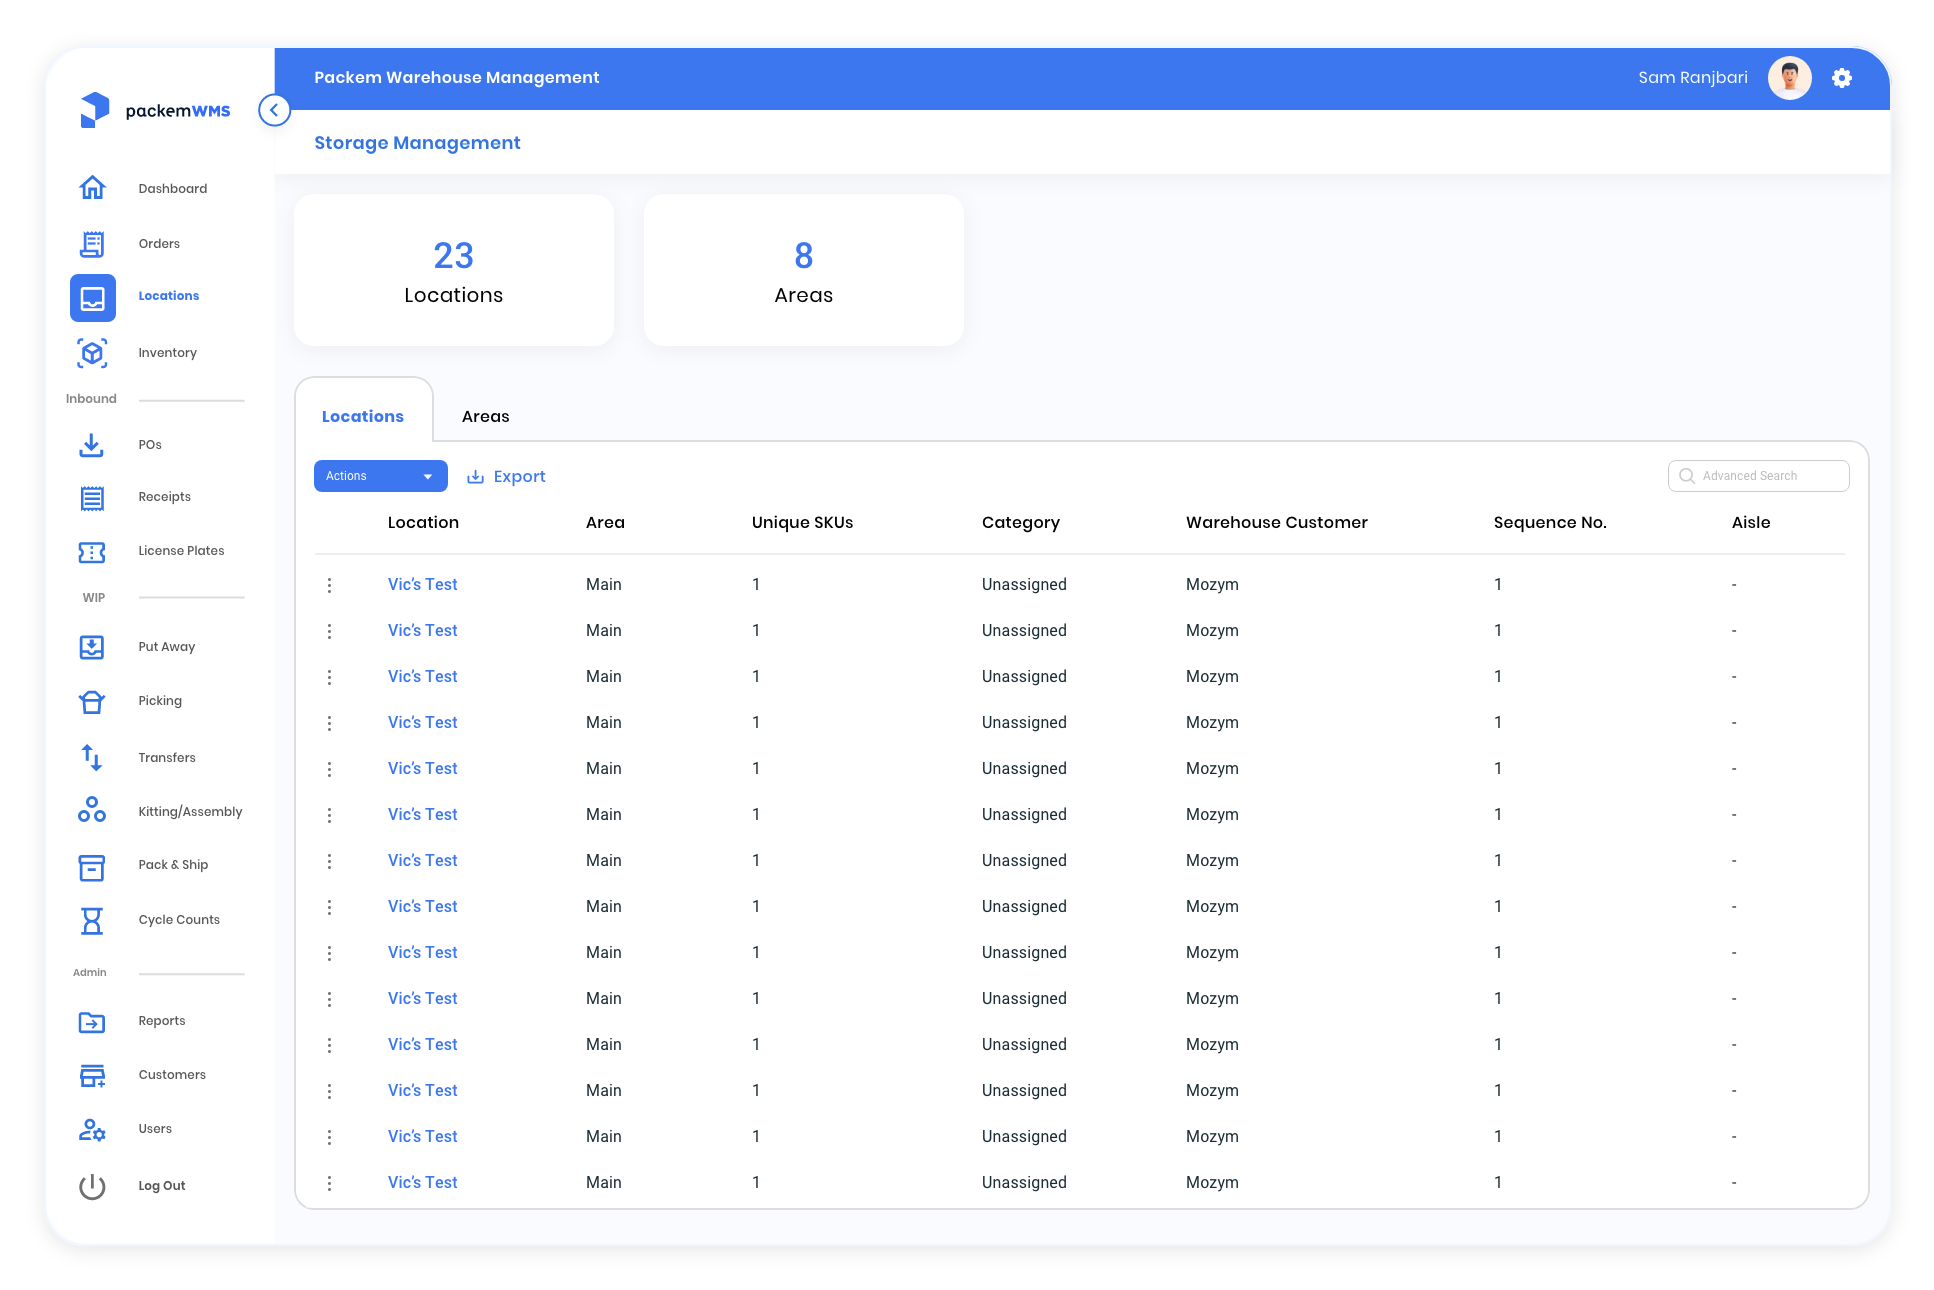Open the Actions dropdown
The image size is (1934, 1290).
point(380,476)
